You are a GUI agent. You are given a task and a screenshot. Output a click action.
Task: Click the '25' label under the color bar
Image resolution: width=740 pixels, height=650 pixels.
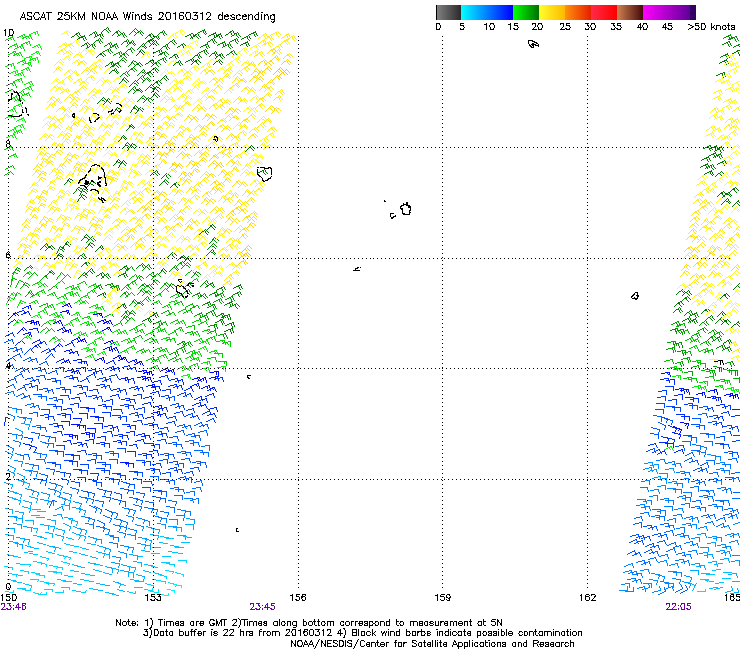pos(565,27)
